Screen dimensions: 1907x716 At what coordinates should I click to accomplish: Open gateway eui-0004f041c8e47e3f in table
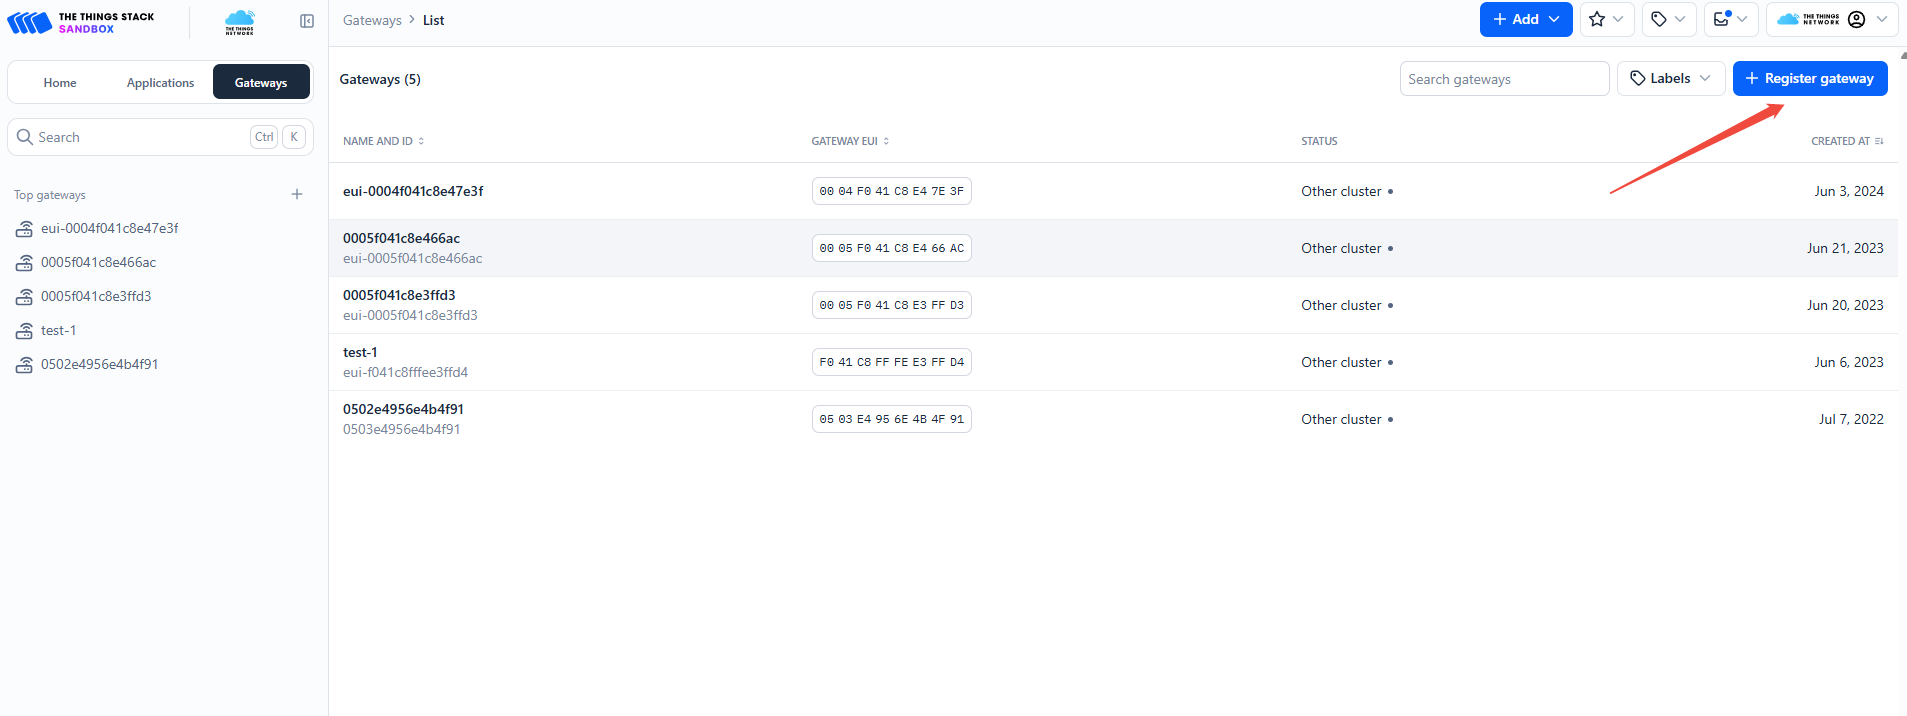413,192
